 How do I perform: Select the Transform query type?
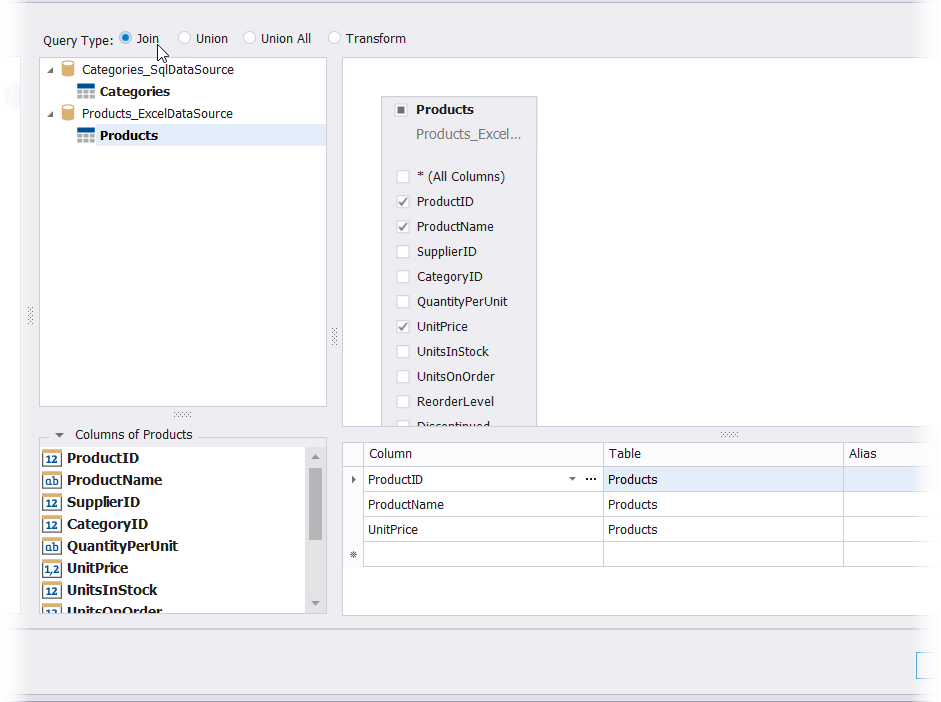pos(335,39)
